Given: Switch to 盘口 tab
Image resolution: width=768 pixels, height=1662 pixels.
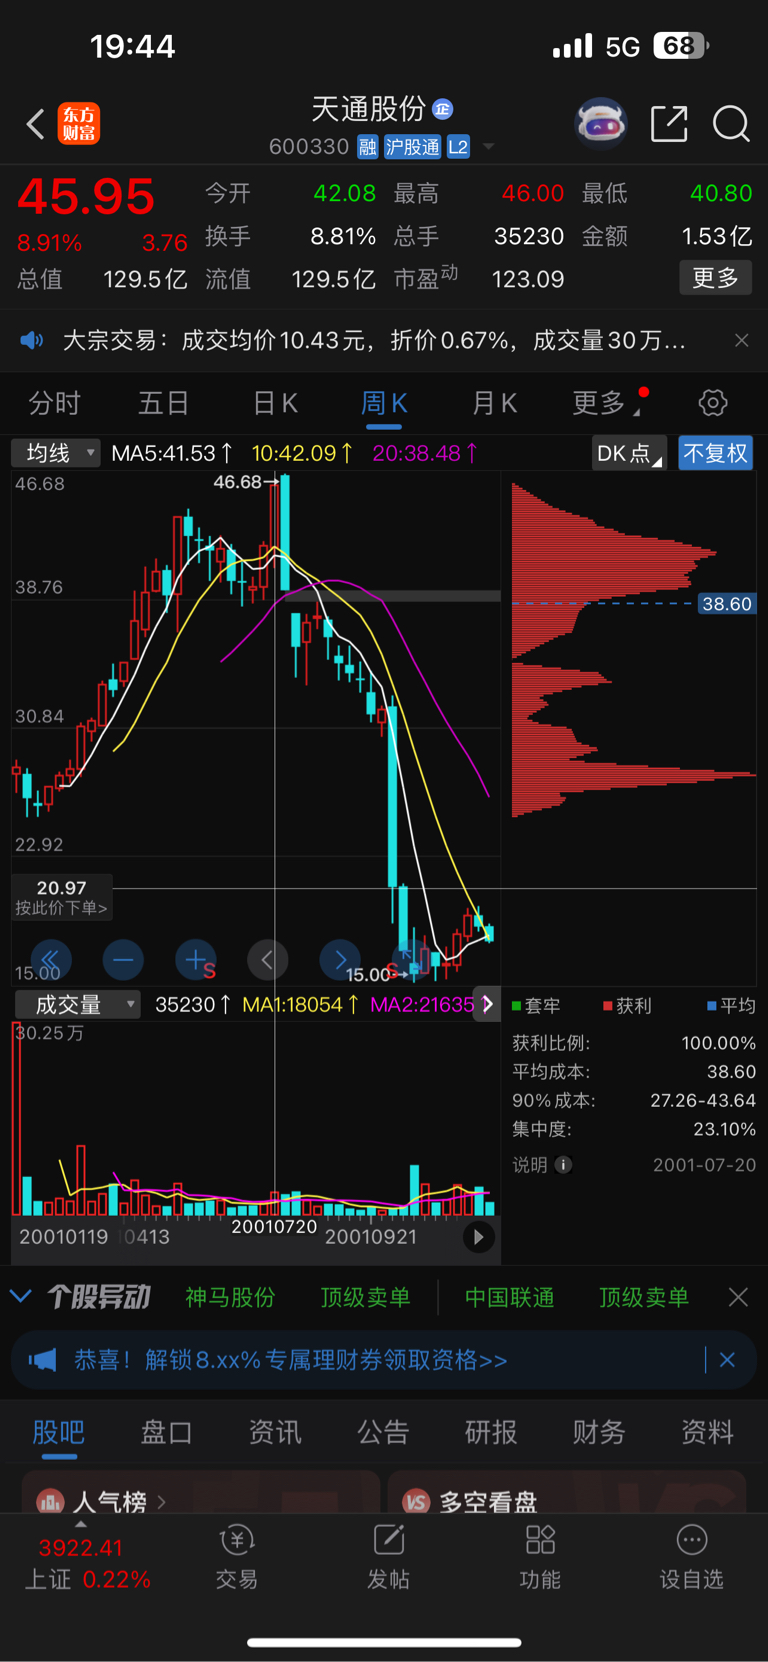Looking at the screenshot, I should pos(166,1432).
